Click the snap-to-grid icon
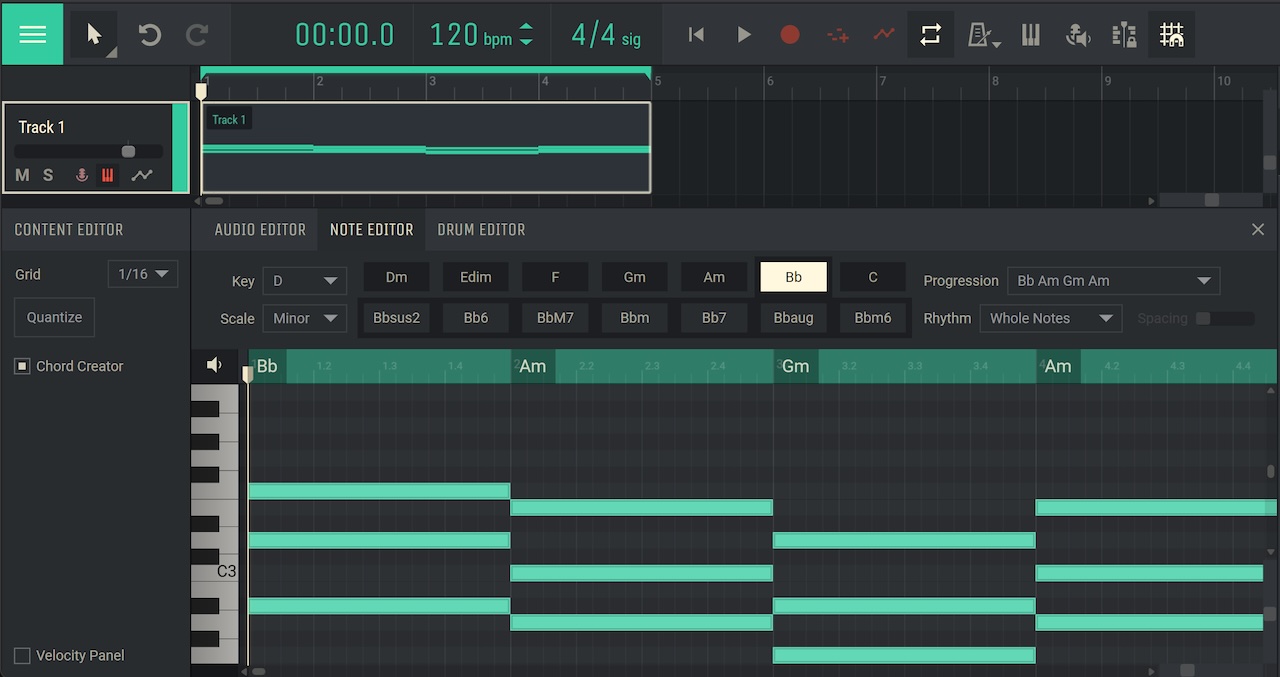 [x=1171, y=35]
